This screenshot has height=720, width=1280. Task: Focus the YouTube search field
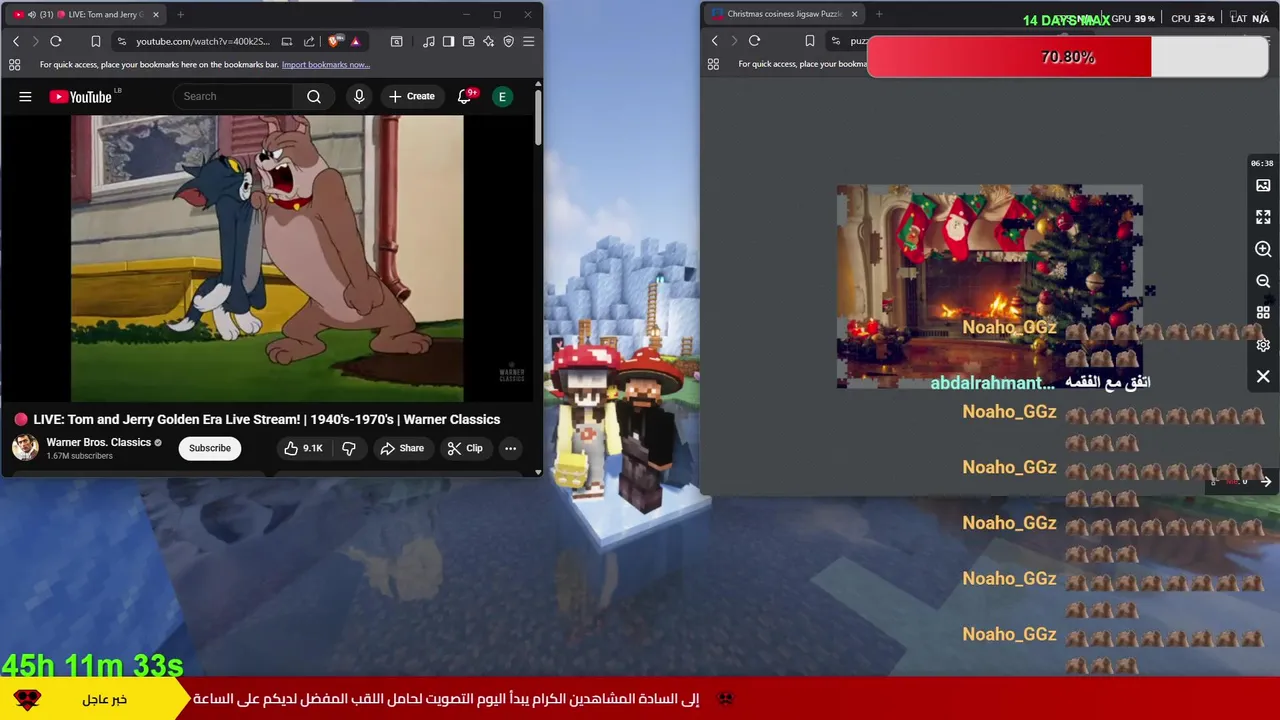(x=233, y=96)
